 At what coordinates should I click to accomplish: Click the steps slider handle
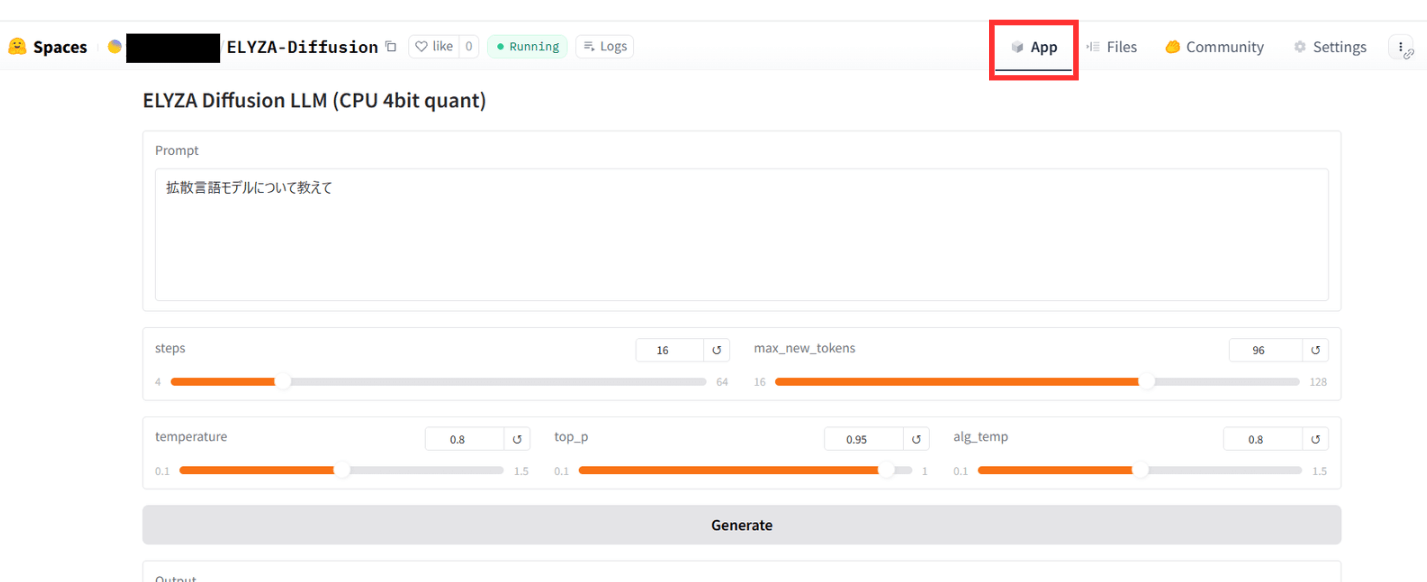click(x=283, y=381)
